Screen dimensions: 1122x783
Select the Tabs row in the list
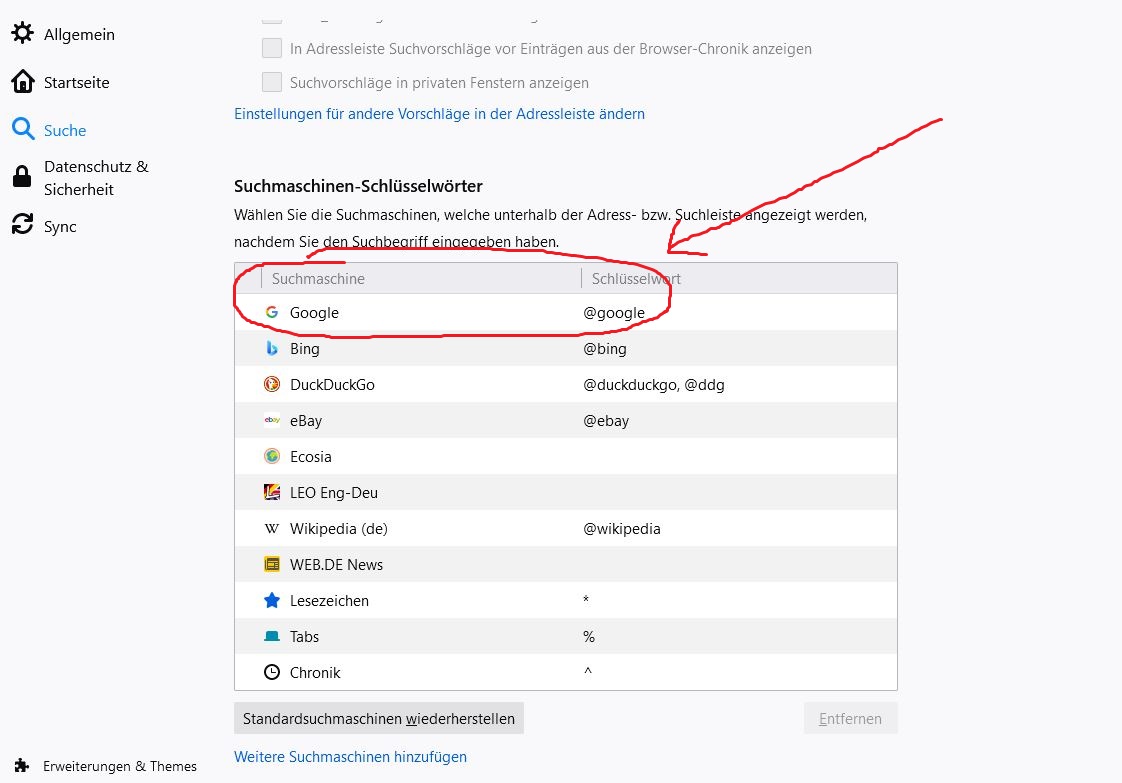coord(565,637)
